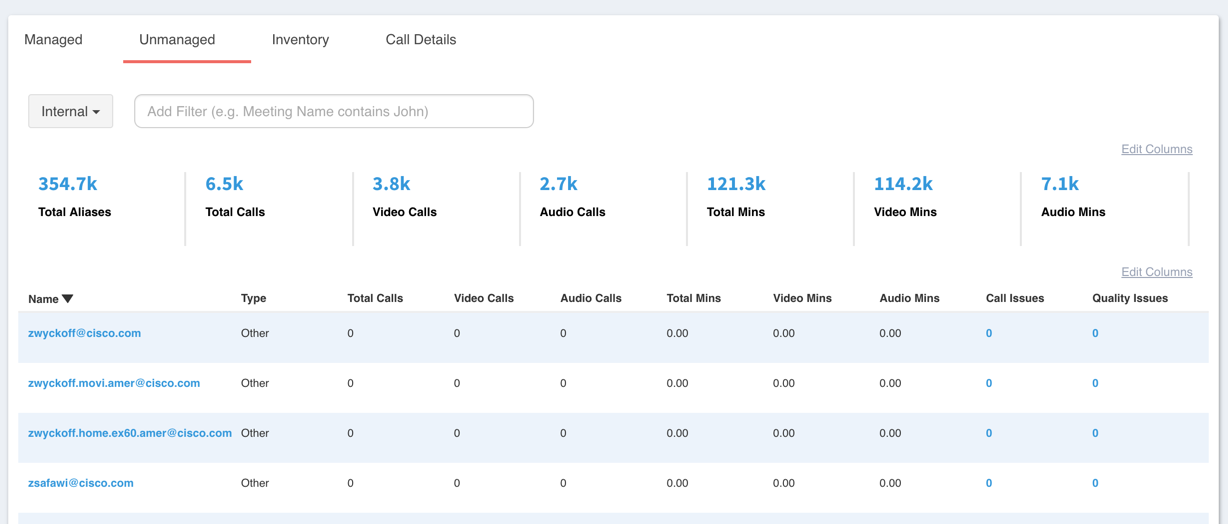Screen dimensions: 1228x524
Task: Click the Add Filter input field
Action: point(334,111)
